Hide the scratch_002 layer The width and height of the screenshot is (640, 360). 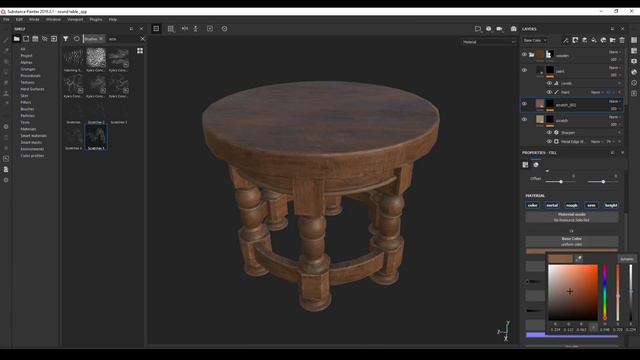pos(524,104)
